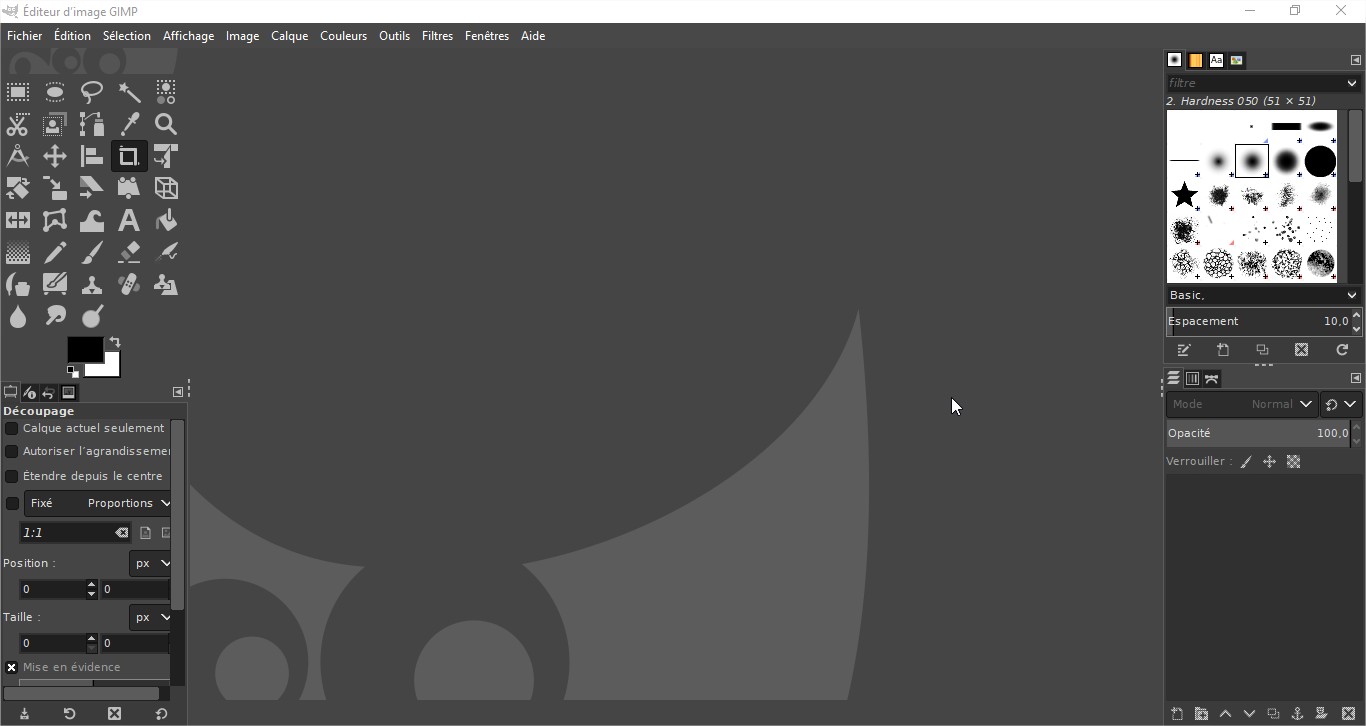The height and width of the screenshot is (726, 1366).
Task: Pick the Text tool
Action: coord(129,220)
